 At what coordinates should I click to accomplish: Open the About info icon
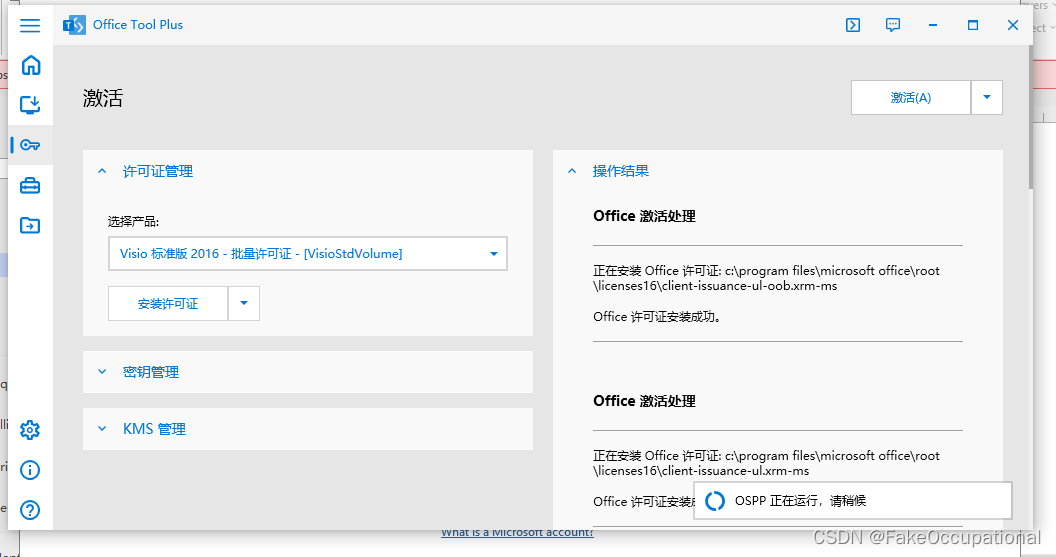30,470
